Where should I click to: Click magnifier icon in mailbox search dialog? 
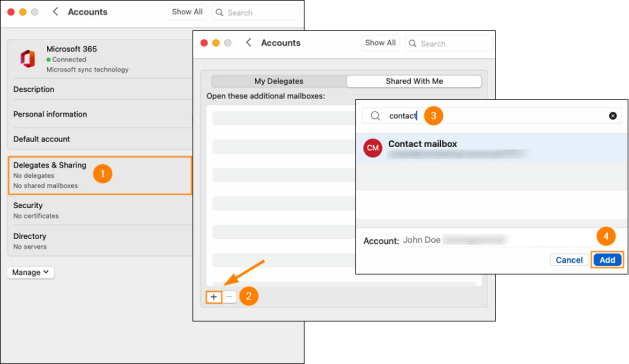point(375,116)
